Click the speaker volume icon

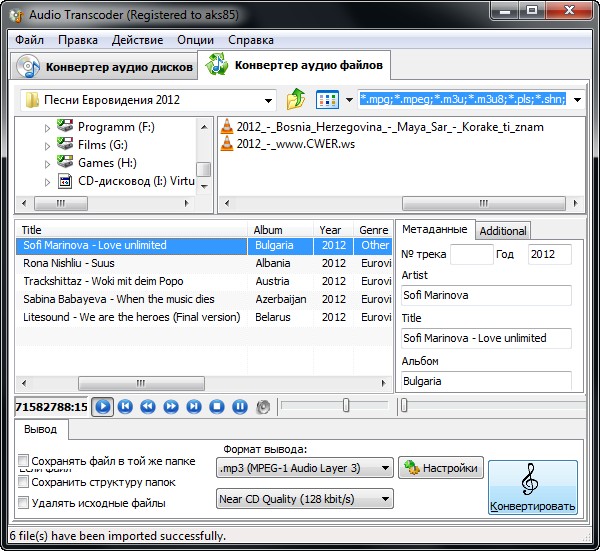[263, 406]
